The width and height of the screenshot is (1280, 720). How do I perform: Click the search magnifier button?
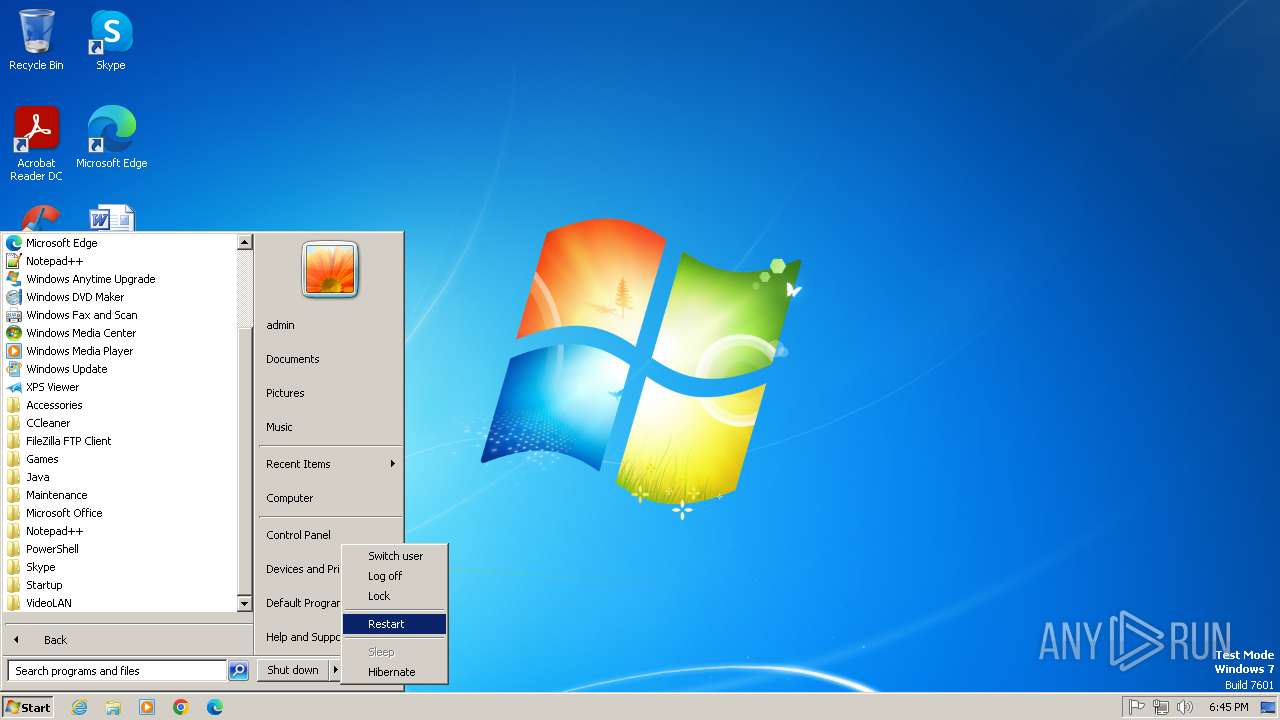pos(238,671)
